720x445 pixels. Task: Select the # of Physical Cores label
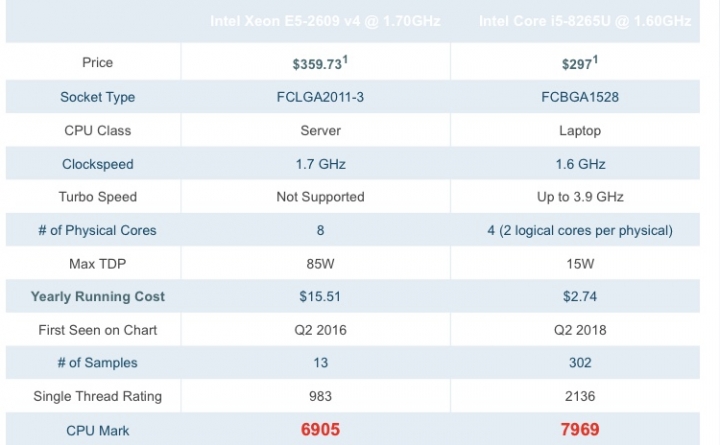tap(97, 230)
